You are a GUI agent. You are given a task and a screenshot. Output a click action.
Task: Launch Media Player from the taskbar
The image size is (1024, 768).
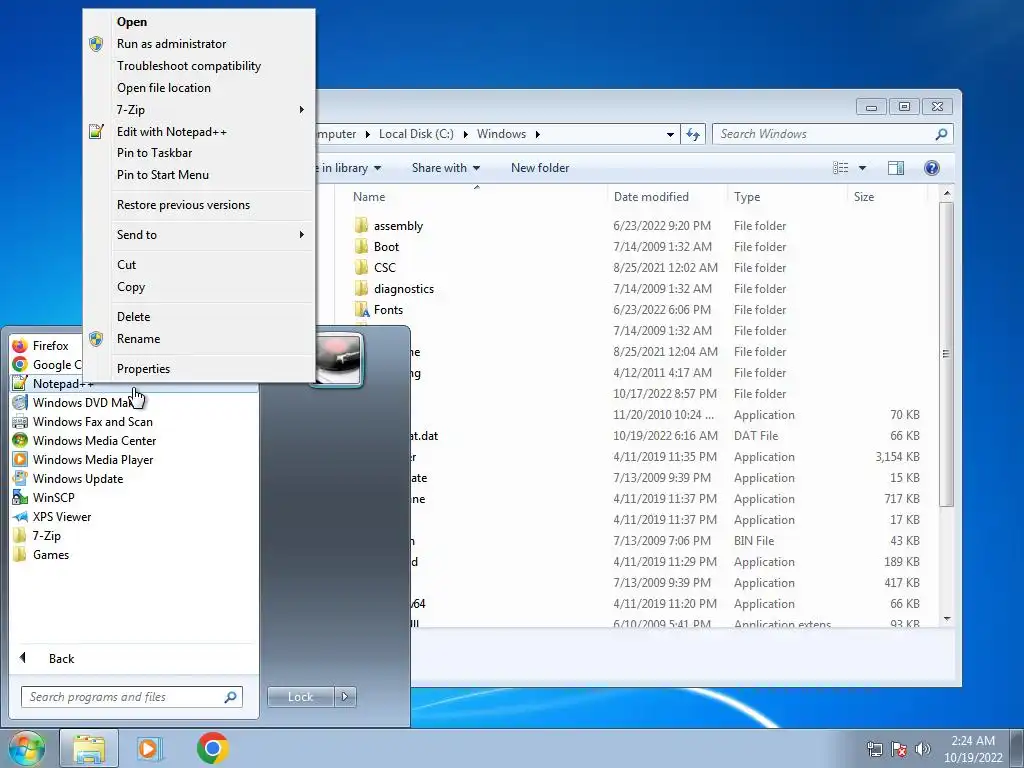pyautogui.click(x=150, y=748)
